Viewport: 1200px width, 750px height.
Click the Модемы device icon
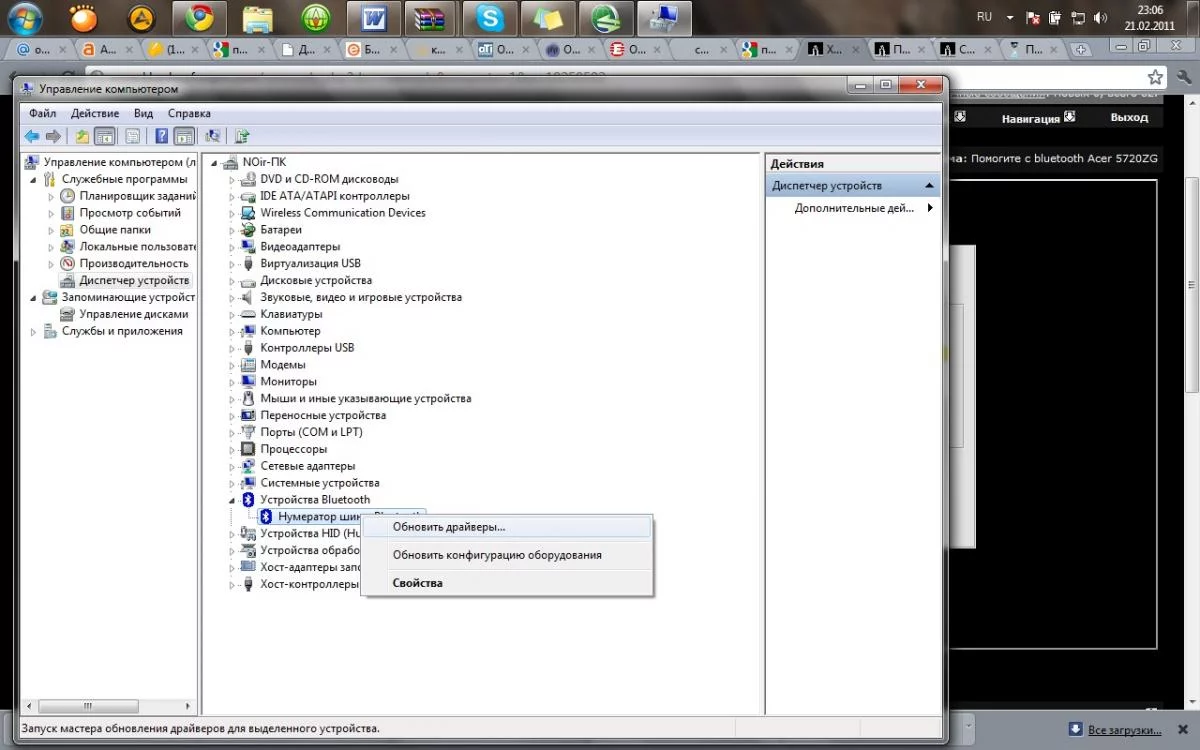click(249, 365)
